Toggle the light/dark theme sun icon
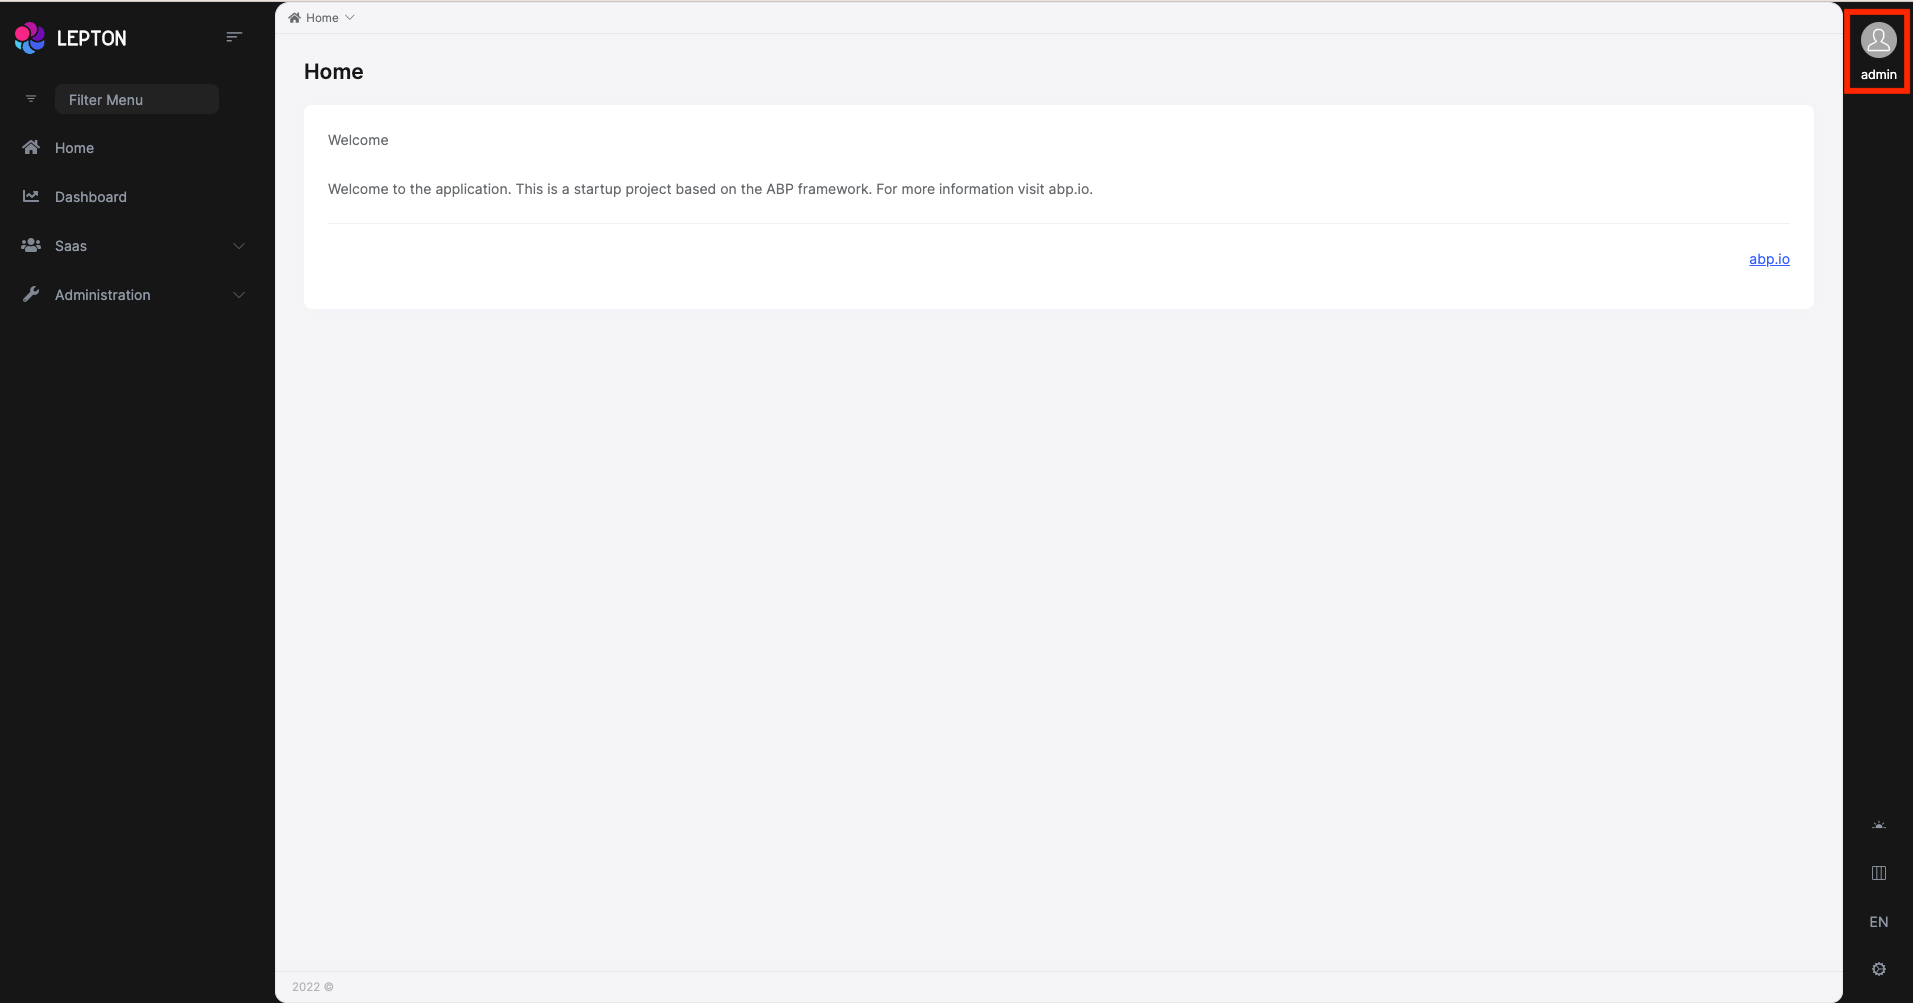Image resolution: width=1913 pixels, height=1003 pixels. (x=1879, y=825)
